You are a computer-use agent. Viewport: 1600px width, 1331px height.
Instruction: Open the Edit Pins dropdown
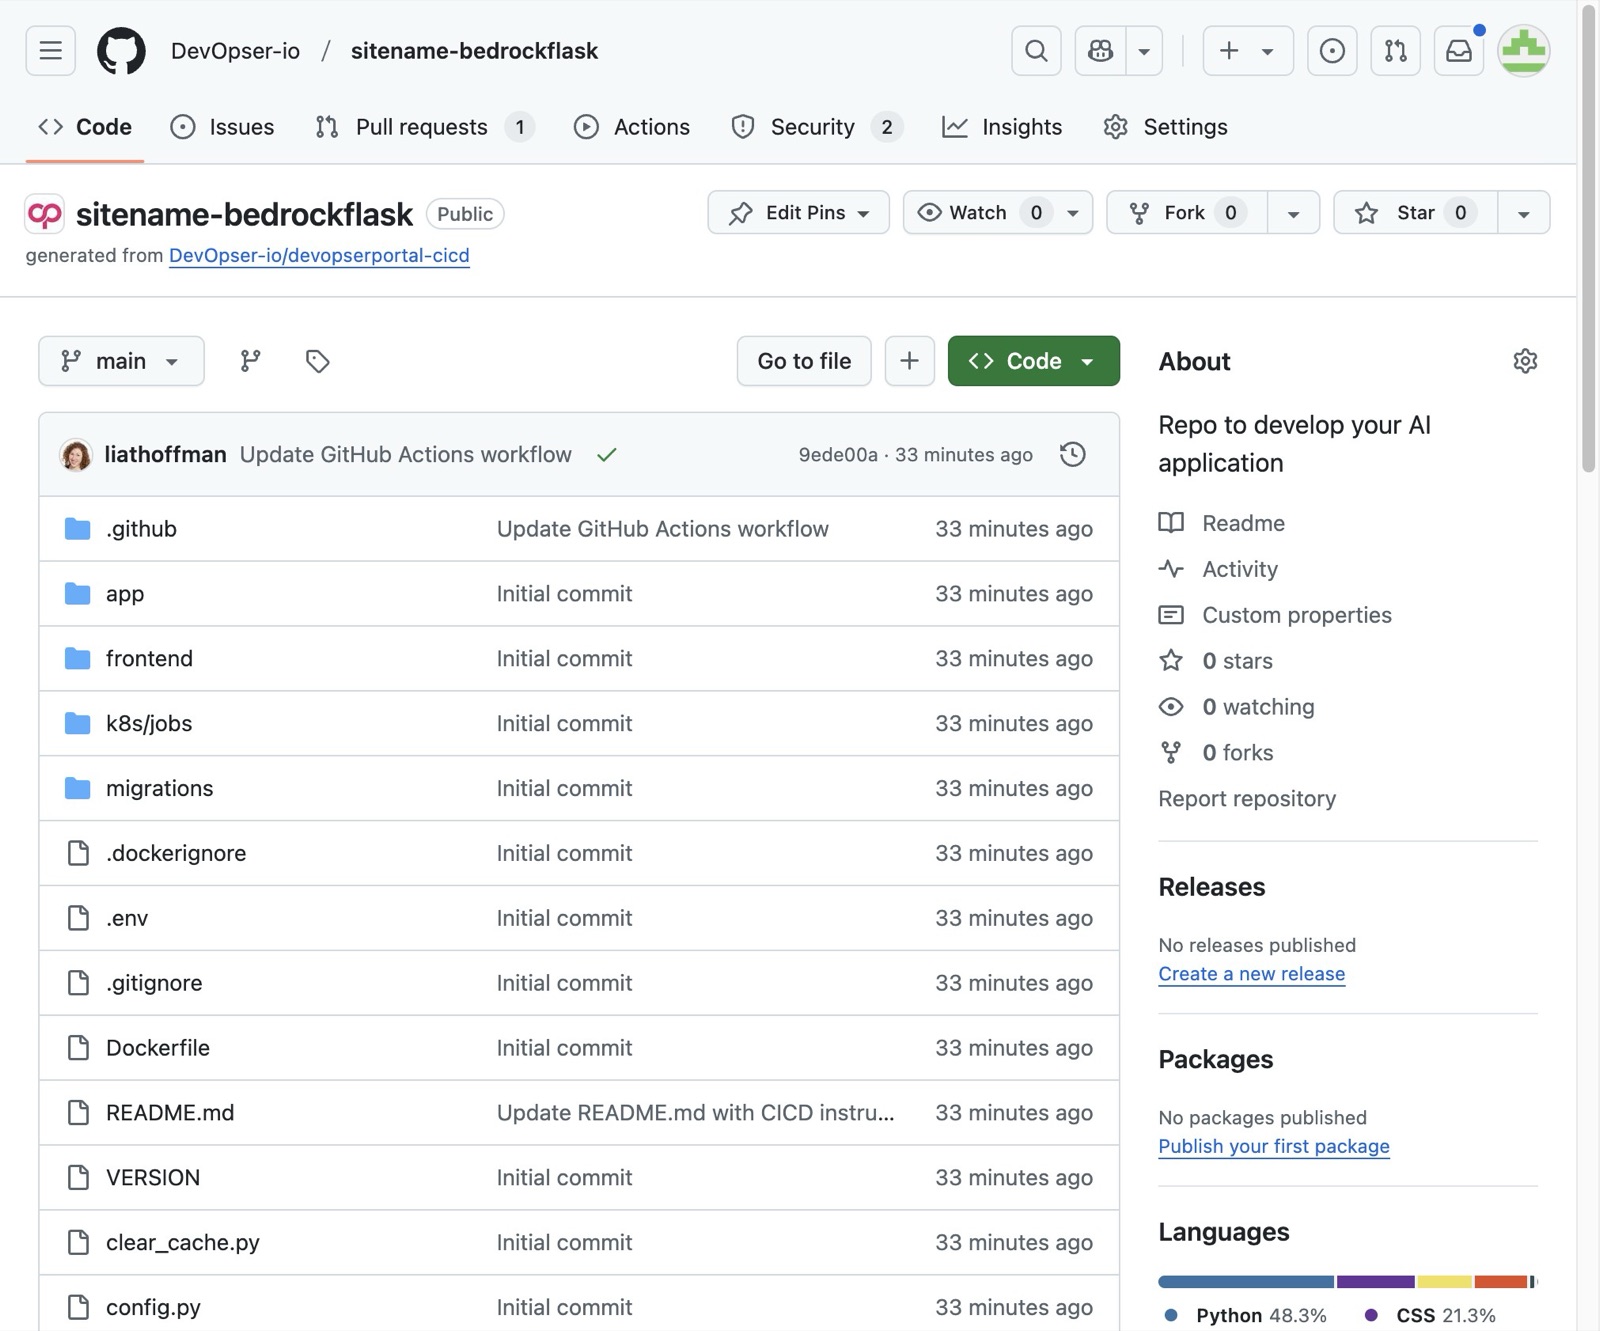point(798,213)
